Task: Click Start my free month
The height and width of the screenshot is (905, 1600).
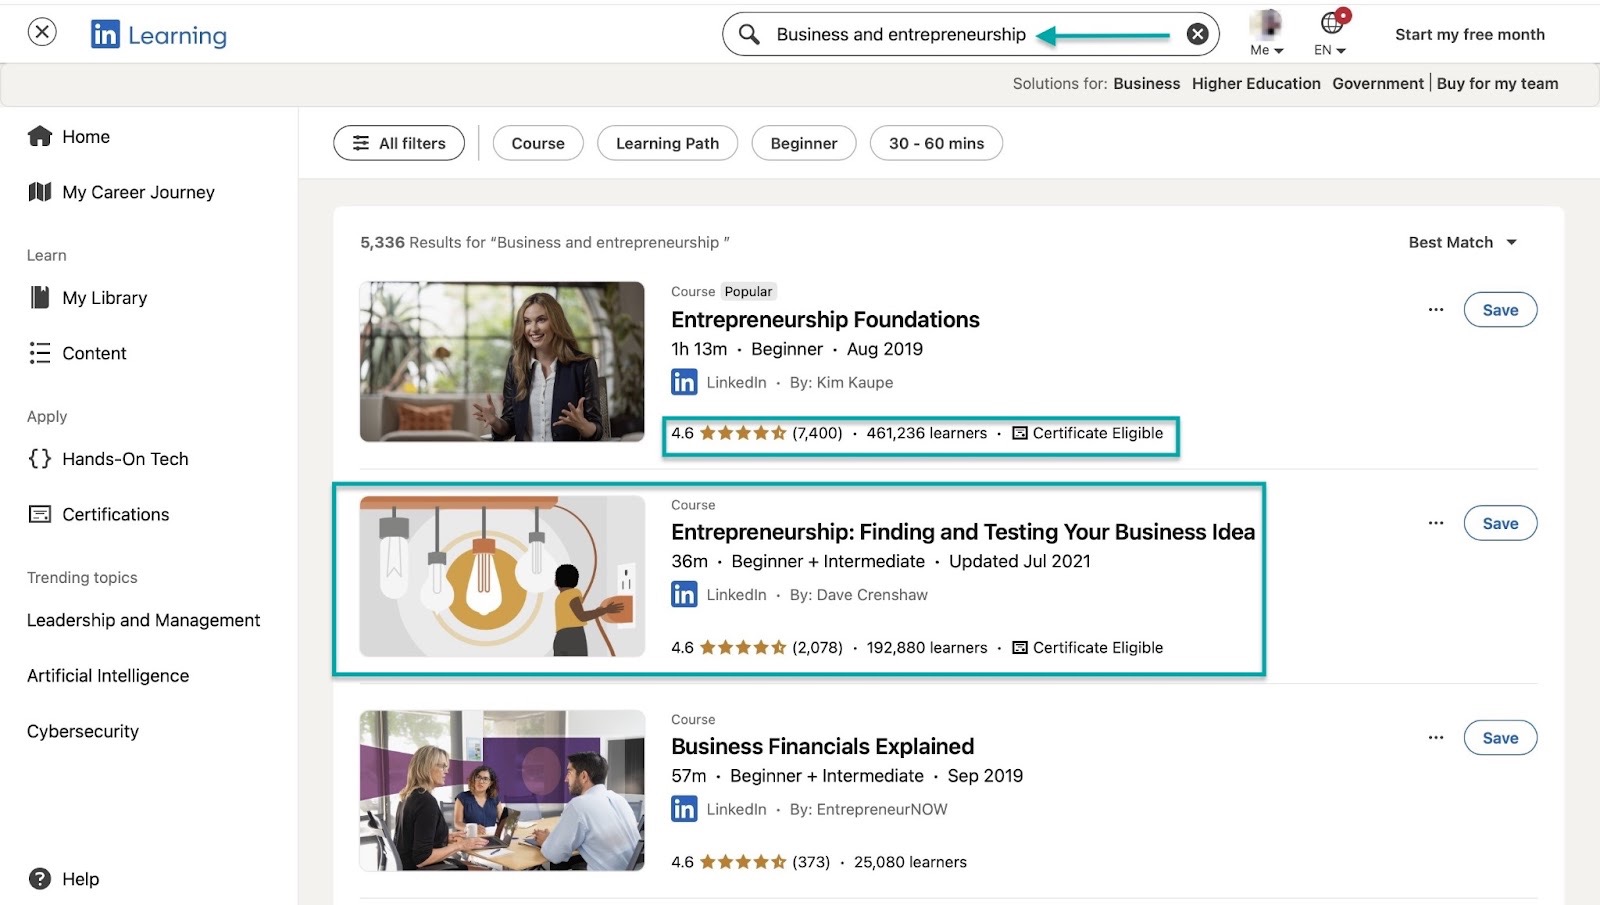Action: [1470, 33]
